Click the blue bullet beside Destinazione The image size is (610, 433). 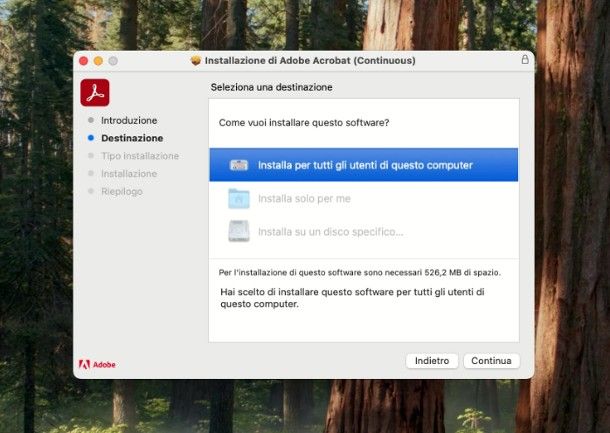click(91, 138)
